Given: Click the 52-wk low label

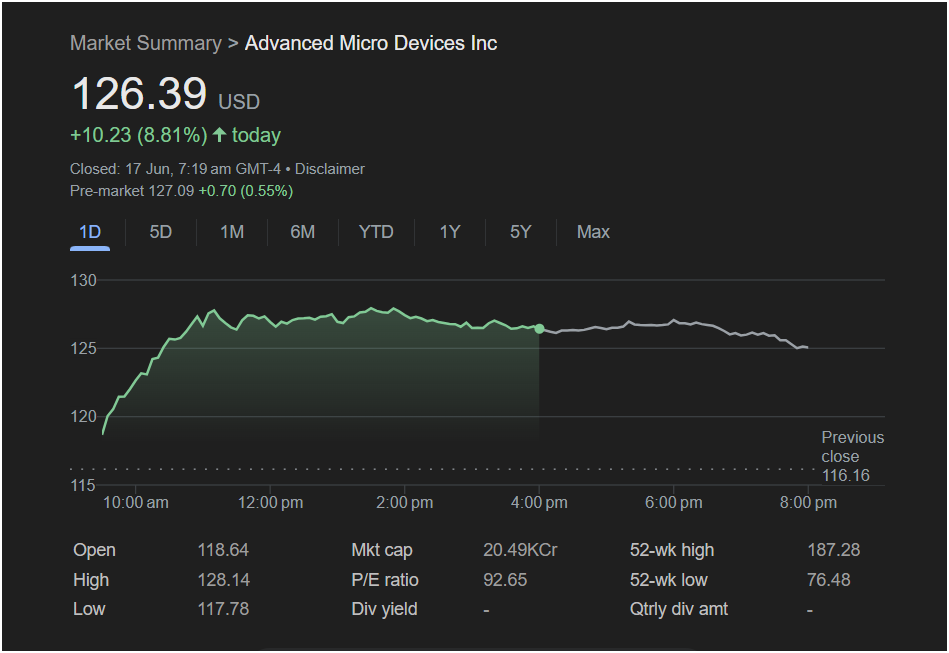Looking at the screenshot, I should (x=669, y=580).
